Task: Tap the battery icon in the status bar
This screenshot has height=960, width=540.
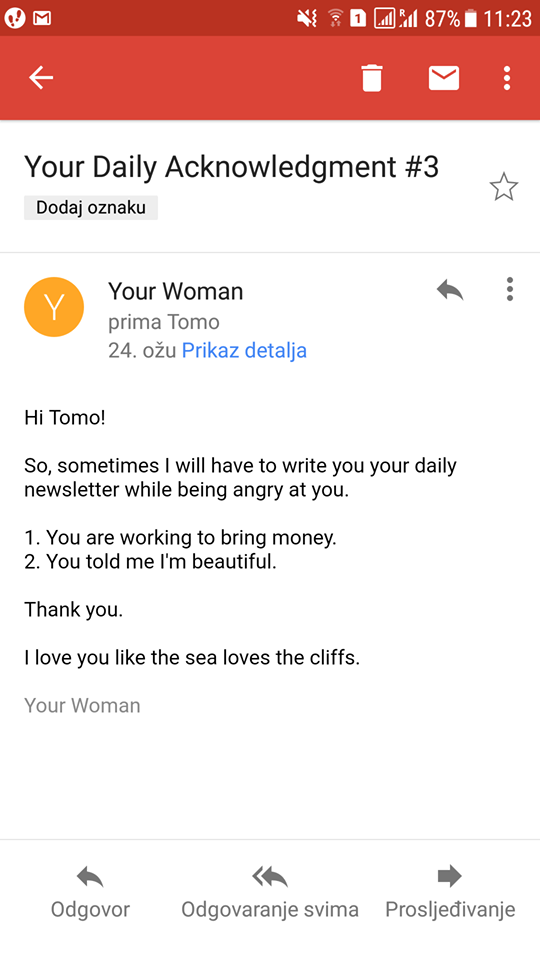Action: [470, 18]
